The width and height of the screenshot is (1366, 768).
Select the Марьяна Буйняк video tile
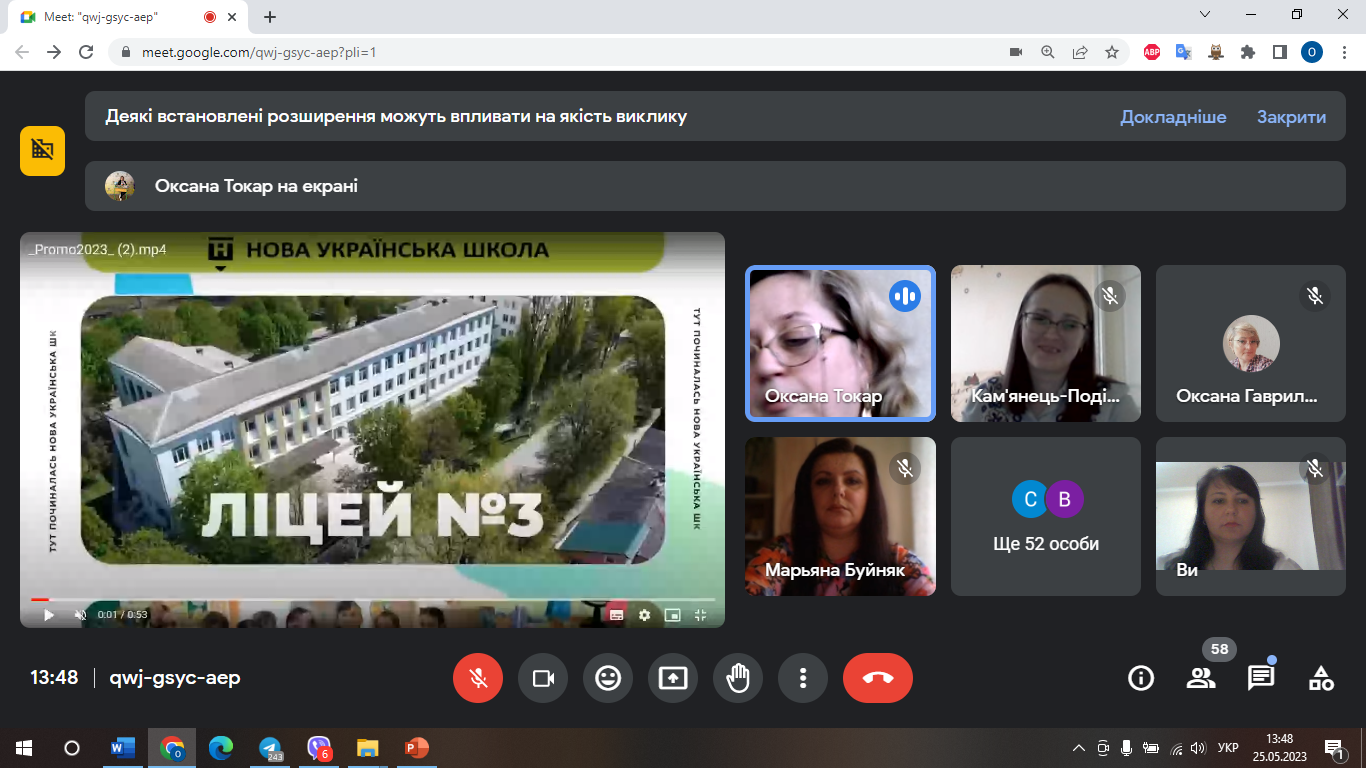840,516
